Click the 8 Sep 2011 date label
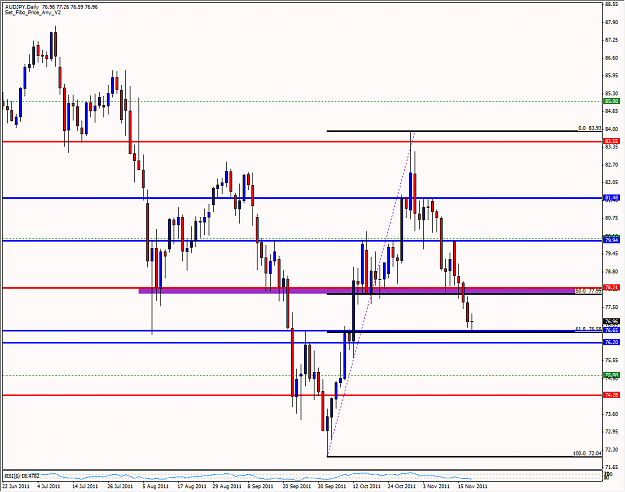Viewport: 625px width, 492px height. point(260,486)
